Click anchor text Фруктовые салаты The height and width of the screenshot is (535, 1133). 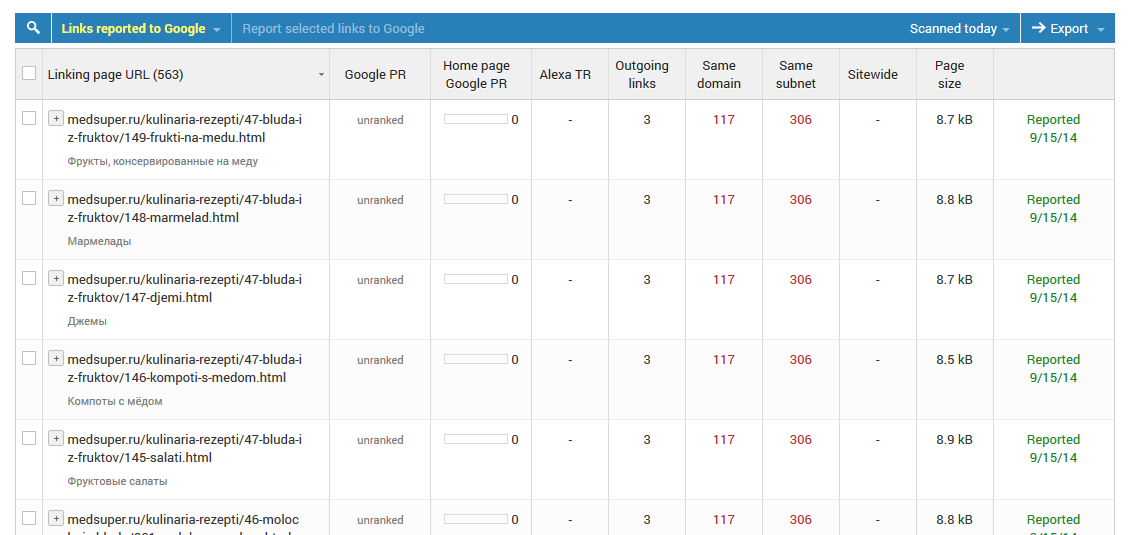point(117,481)
